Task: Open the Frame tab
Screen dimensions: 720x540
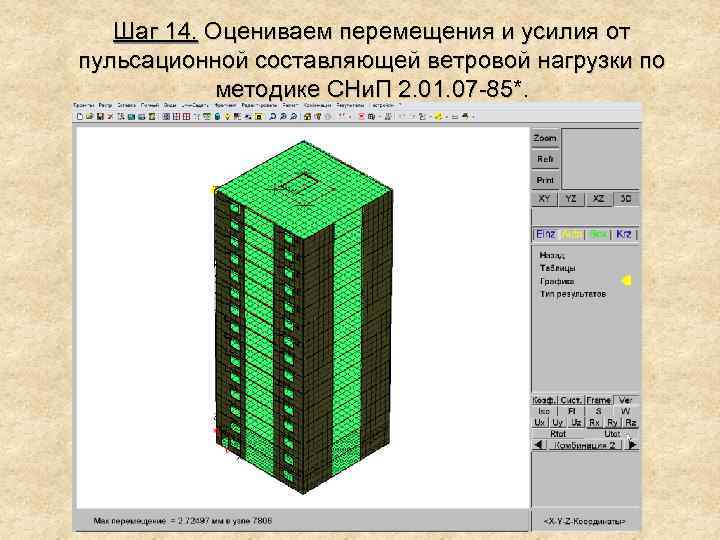Action: coord(599,400)
